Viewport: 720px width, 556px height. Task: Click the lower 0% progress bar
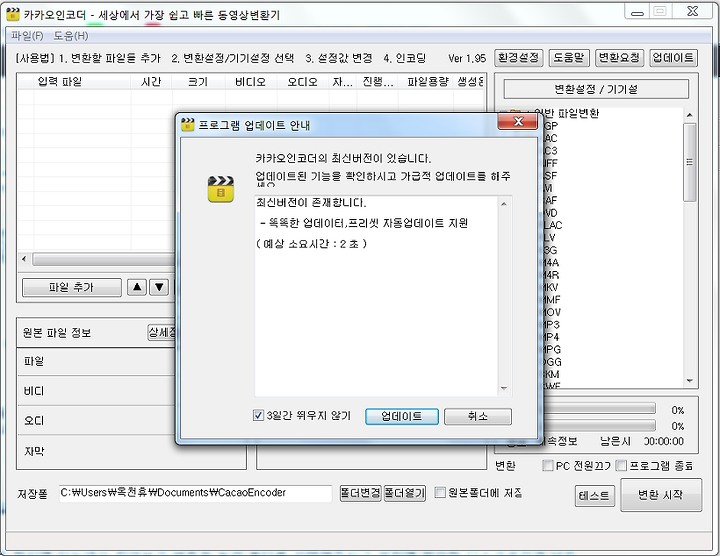click(x=599, y=425)
